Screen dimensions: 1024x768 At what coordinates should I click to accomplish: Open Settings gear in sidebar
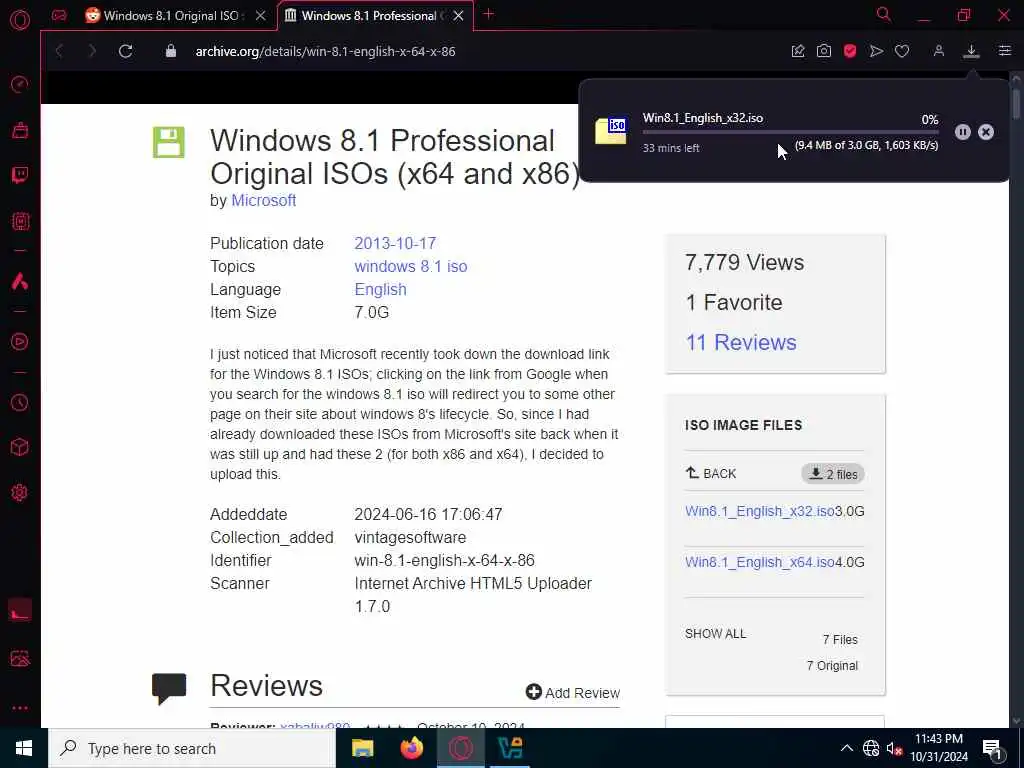click(20, 492)
